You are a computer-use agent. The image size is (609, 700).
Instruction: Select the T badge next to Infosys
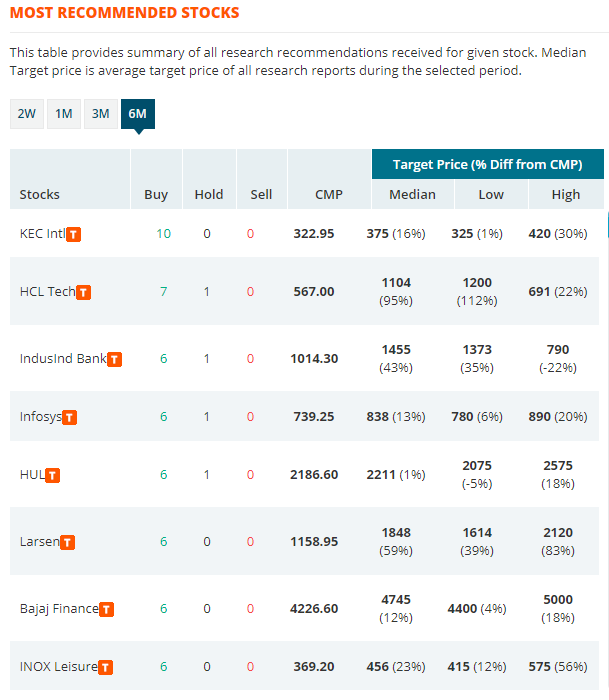69,417
